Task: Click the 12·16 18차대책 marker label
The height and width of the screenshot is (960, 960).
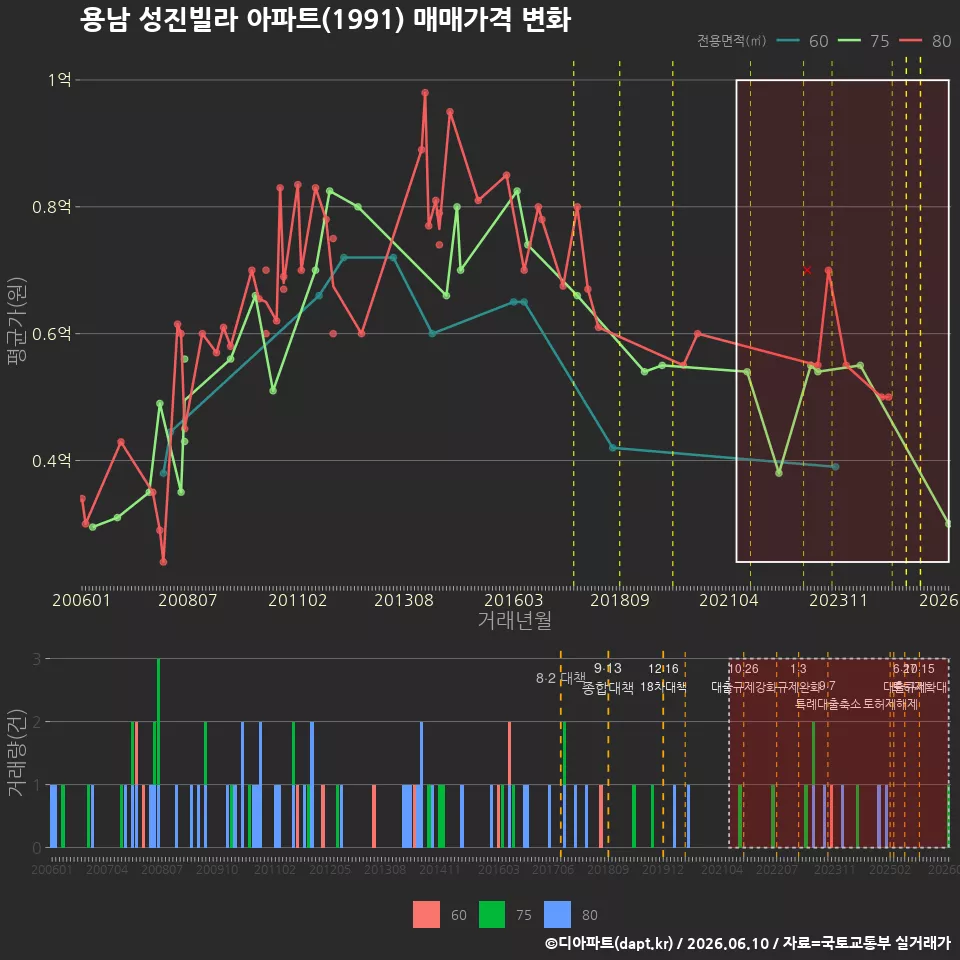Action: pyautogui.click(x=663, y=678)
